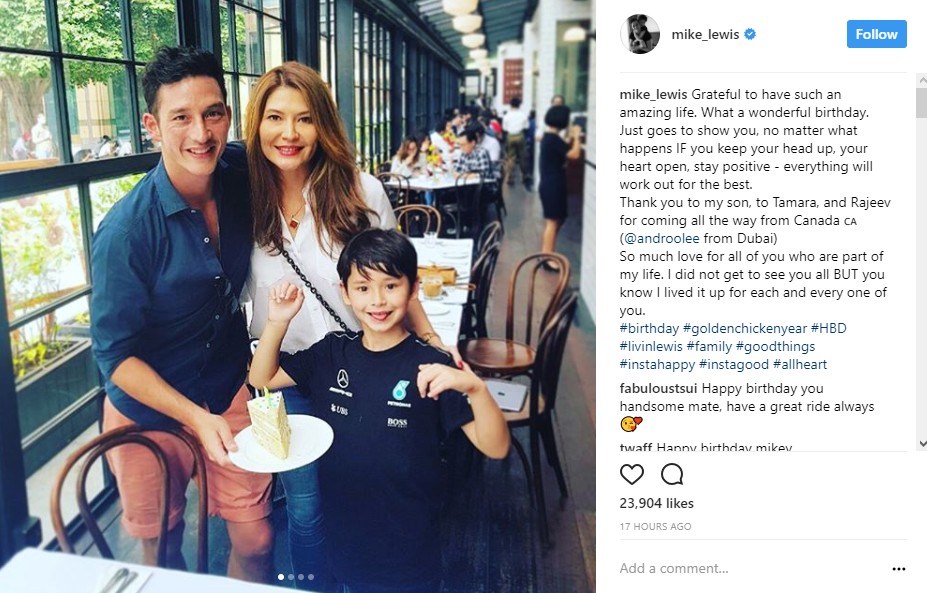Click the 17 hours ago timestamp
927x593 pixels.
(655, 526)
